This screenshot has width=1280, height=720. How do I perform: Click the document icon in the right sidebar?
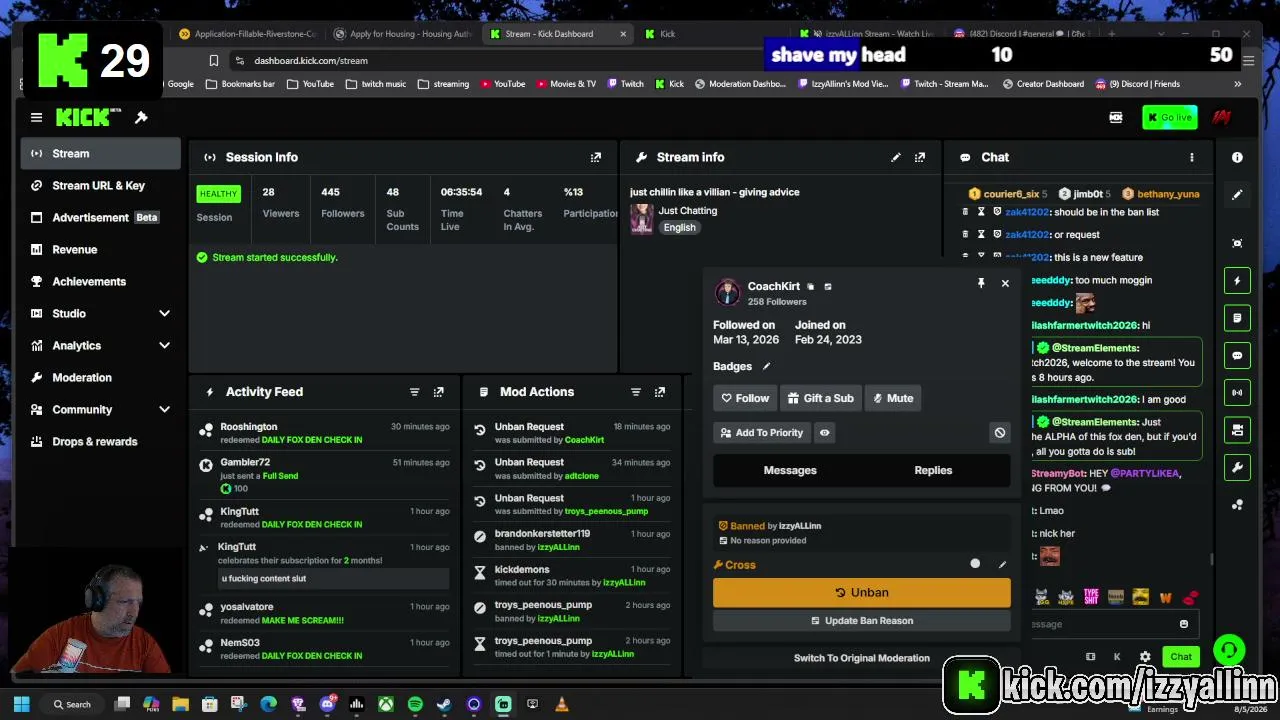point(1237,318)
